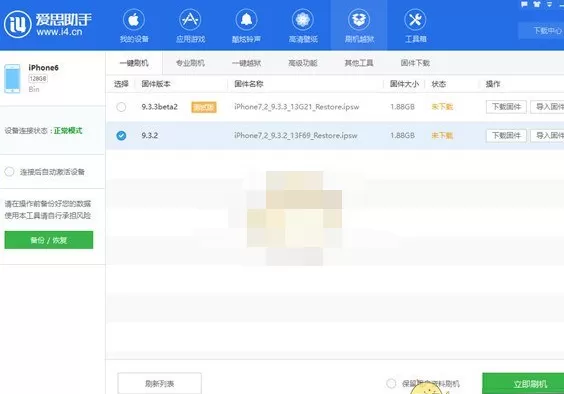Click the shirt skin-theme icon
564x394 pixels.
click(x=537, y=4)
